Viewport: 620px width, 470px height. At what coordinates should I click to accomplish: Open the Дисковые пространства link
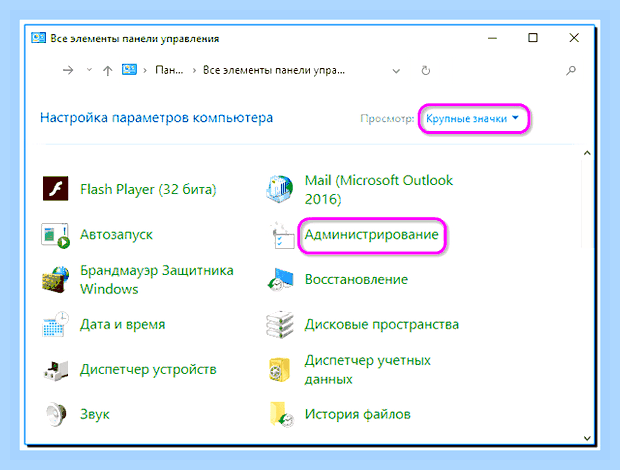point(382,325)
